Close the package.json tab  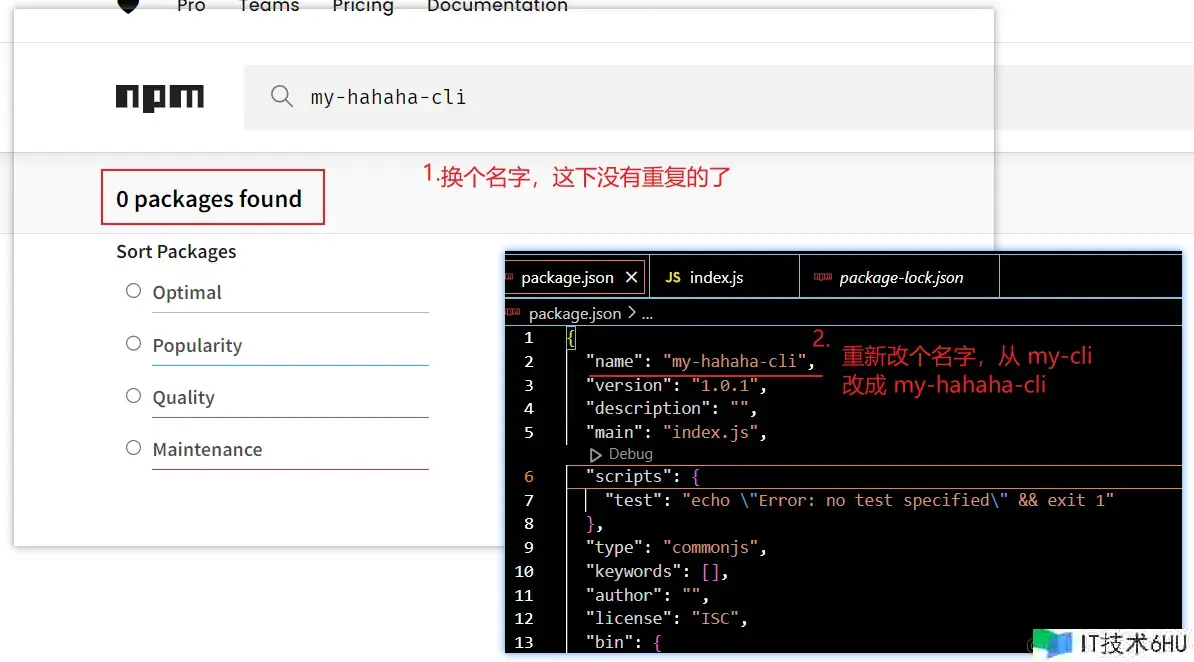point(631,277)
